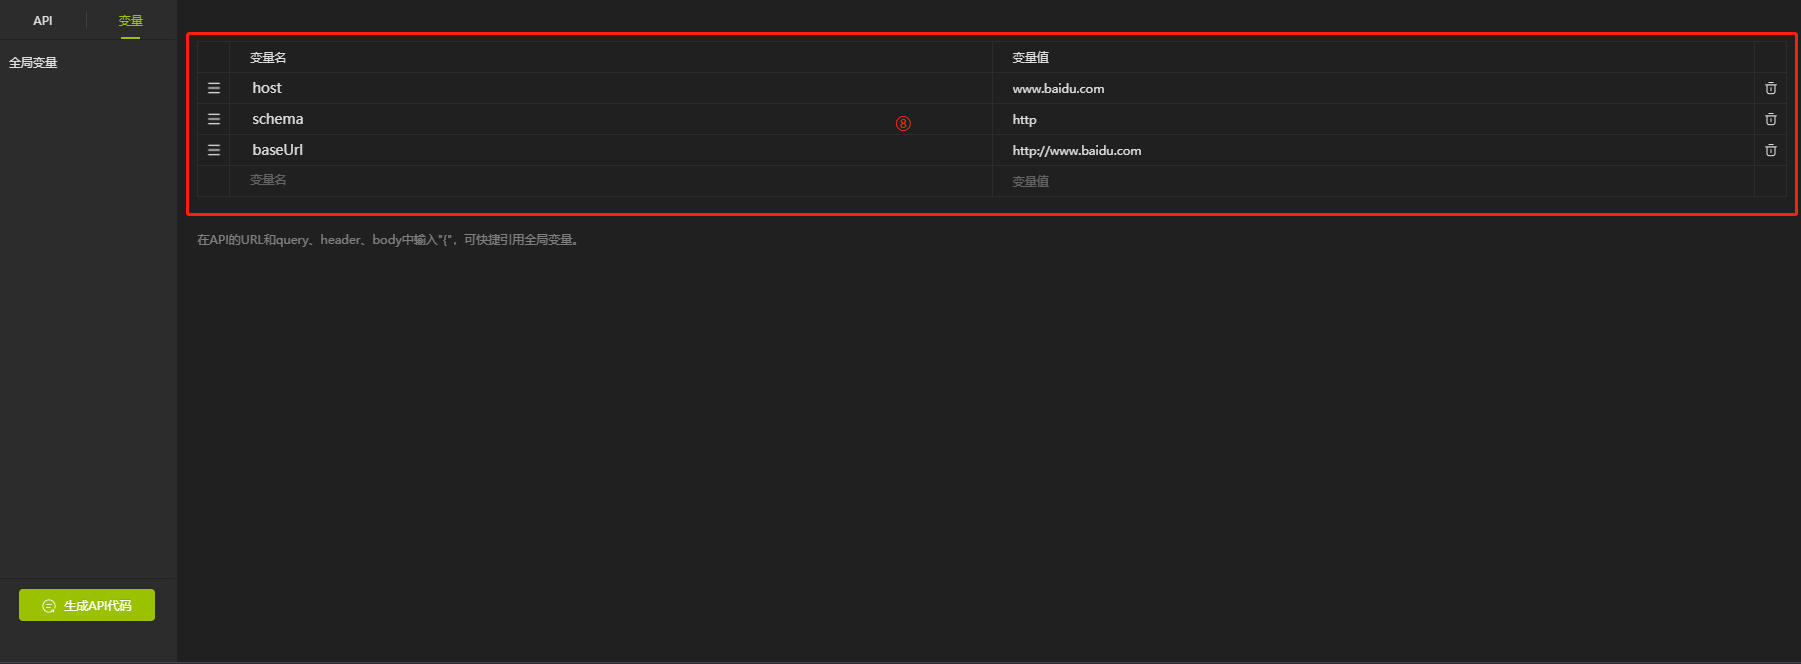Edit the schema variable name cell
This screenshot has width=1801, height=664.
(x=611, y=119)
